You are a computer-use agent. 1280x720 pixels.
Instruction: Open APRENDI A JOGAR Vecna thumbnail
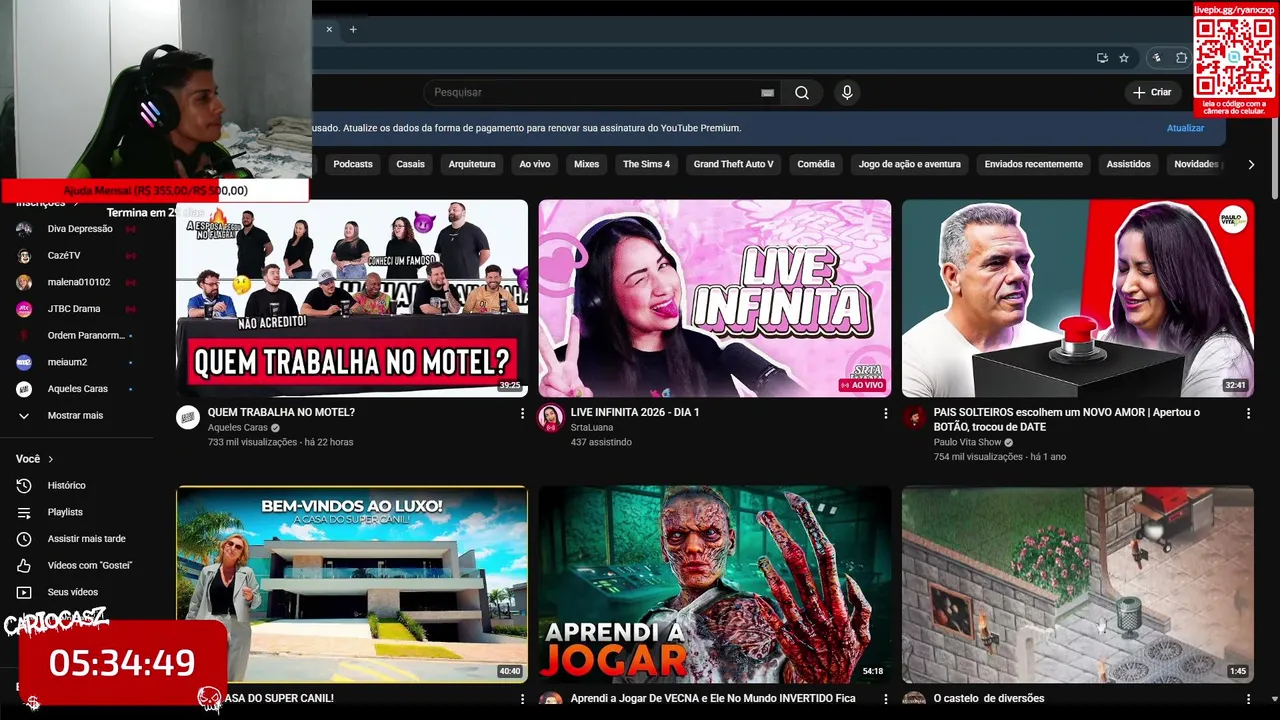click(x=715, y=584)
